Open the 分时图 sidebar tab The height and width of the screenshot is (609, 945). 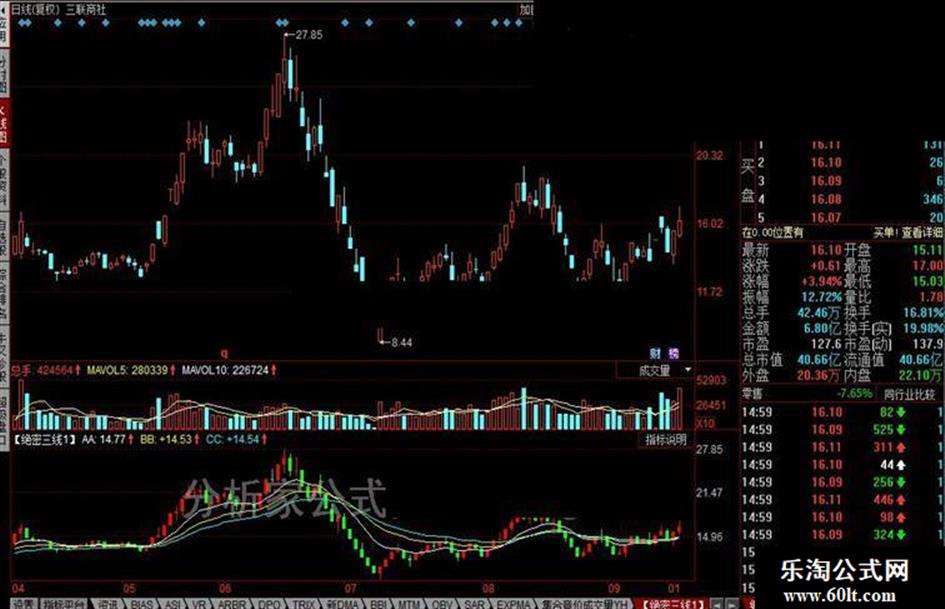click(4, 74)
